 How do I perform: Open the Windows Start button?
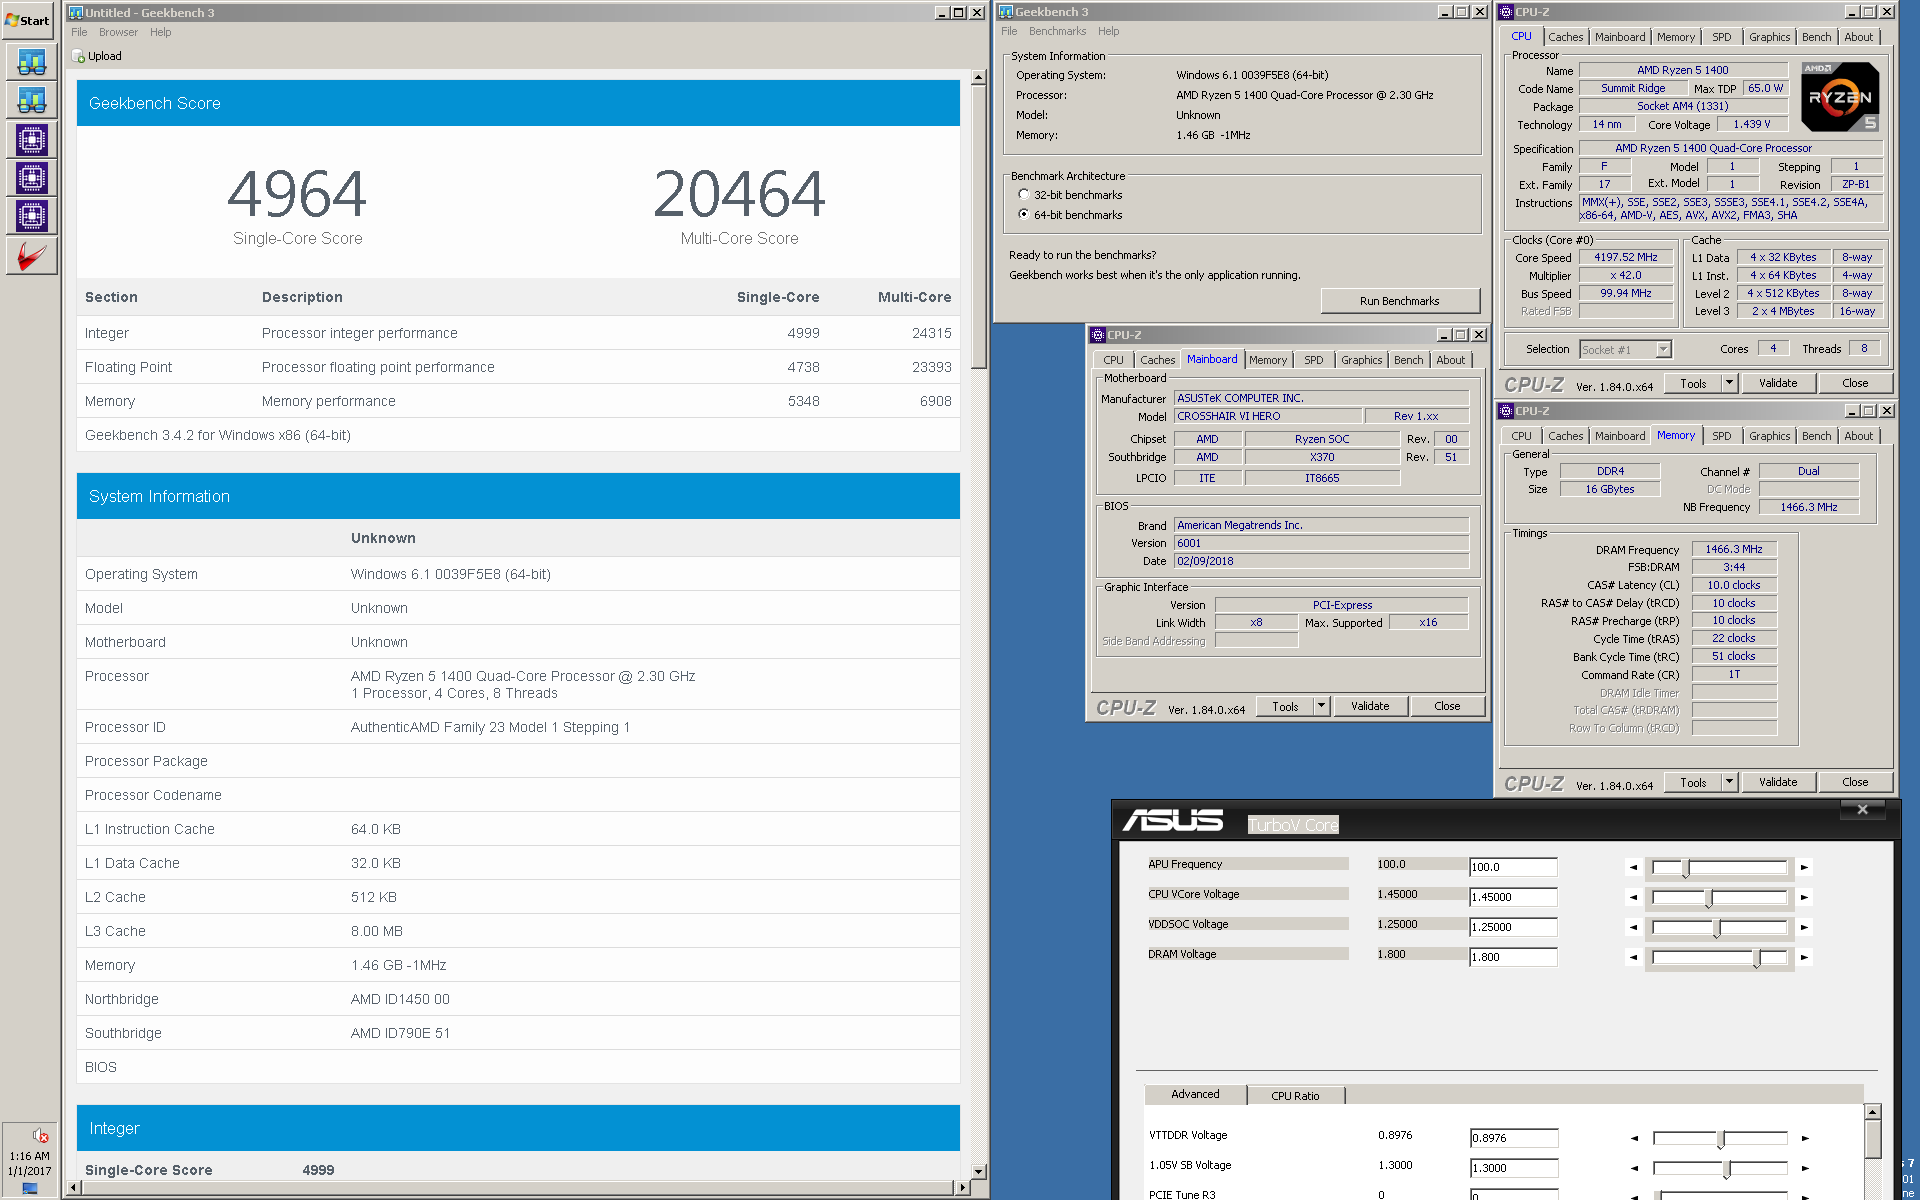point(28,20)
